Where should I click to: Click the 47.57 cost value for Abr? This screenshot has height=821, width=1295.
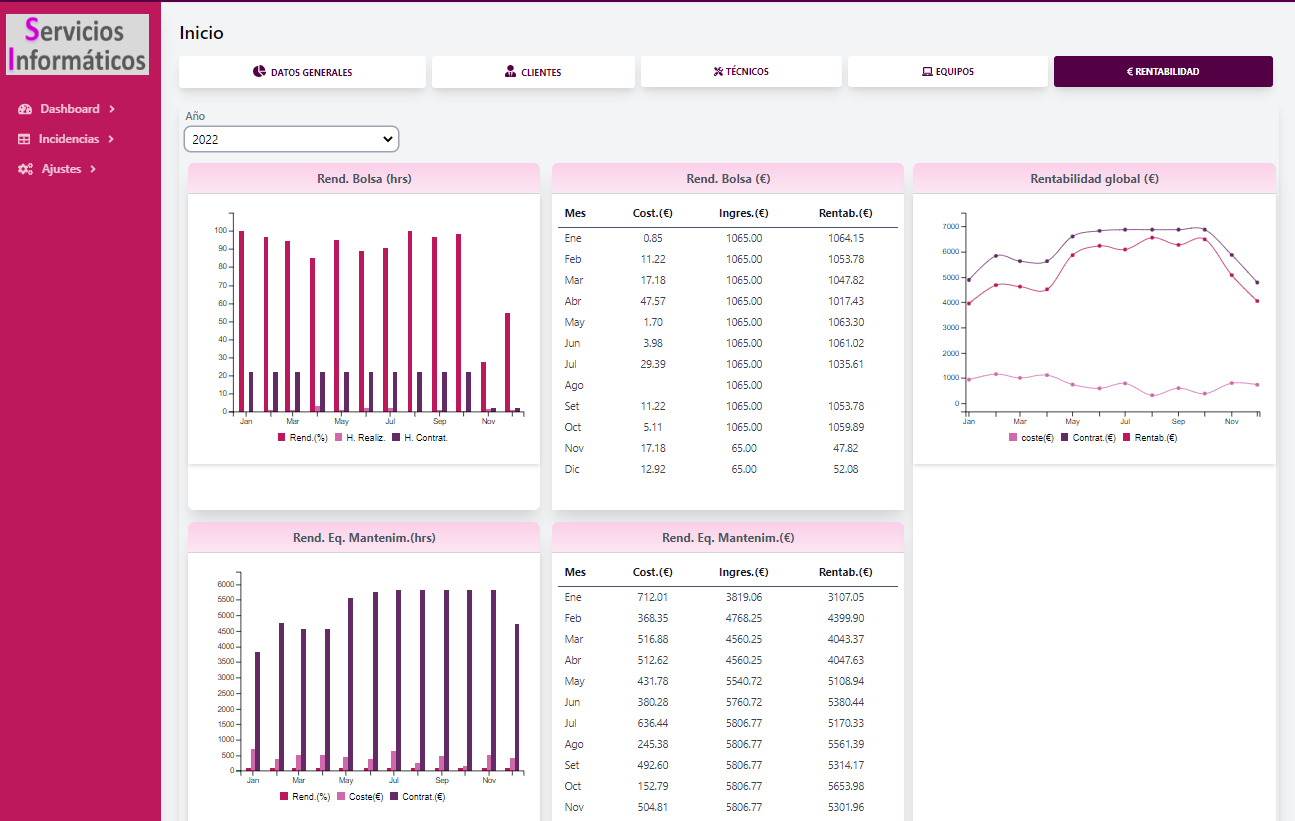point(653,301)
